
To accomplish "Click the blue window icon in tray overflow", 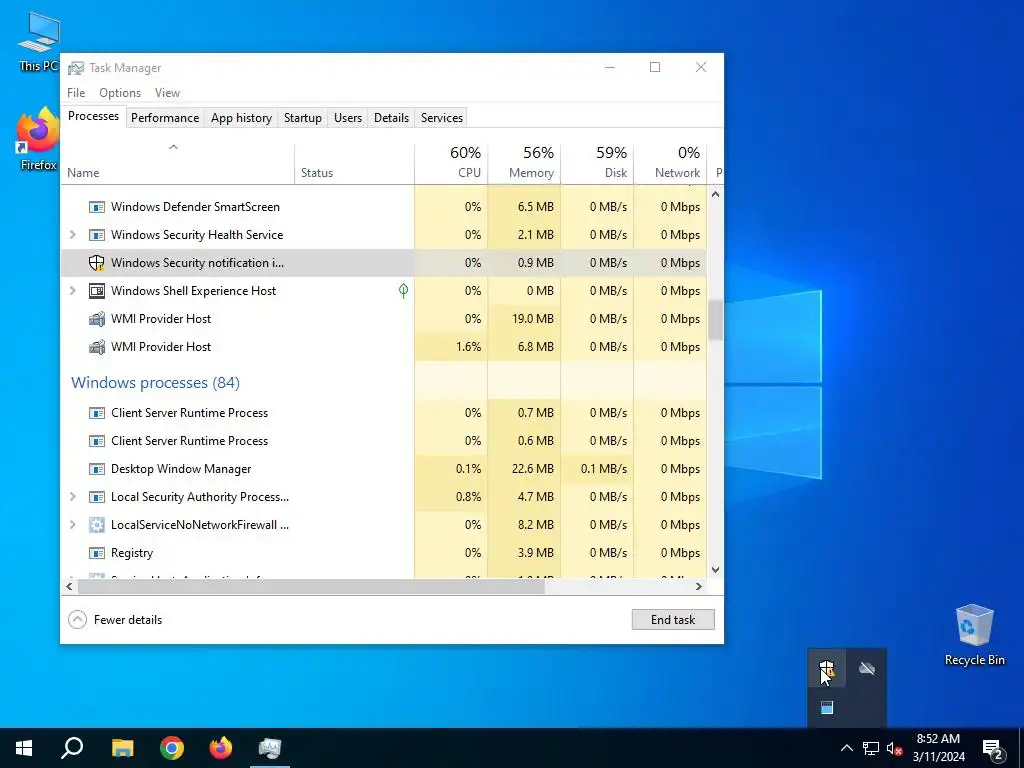I will (827, 708).
